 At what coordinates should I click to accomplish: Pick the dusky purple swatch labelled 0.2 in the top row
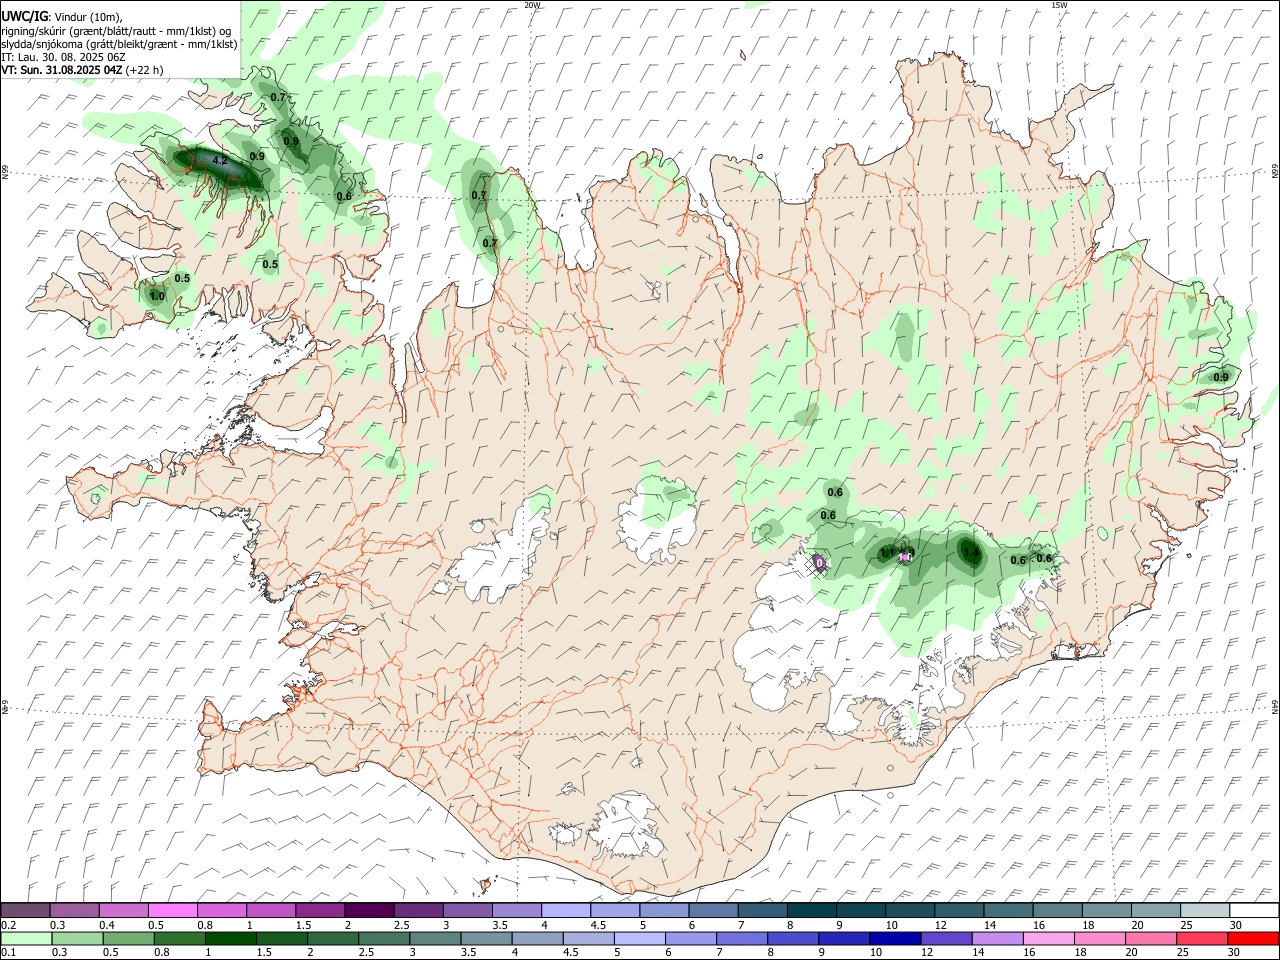click(25, 911)
